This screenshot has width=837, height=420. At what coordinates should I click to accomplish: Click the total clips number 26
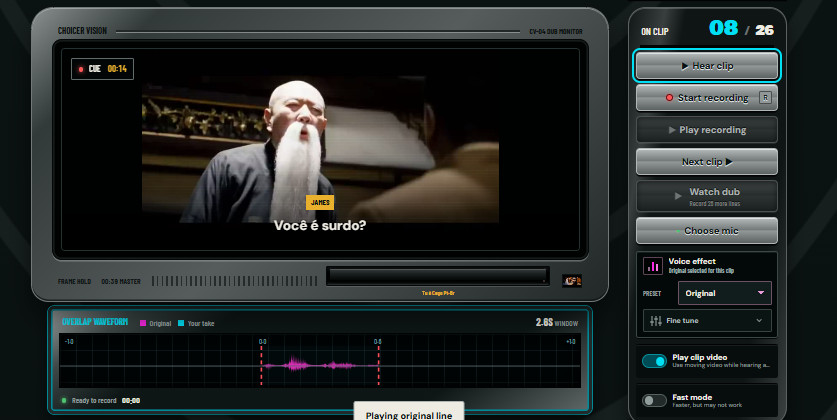click(x=764, y=30)
